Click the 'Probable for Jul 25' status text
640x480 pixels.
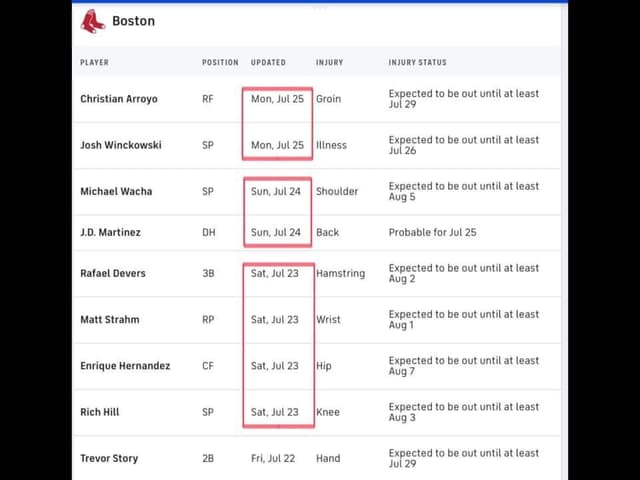pos(432,232)
